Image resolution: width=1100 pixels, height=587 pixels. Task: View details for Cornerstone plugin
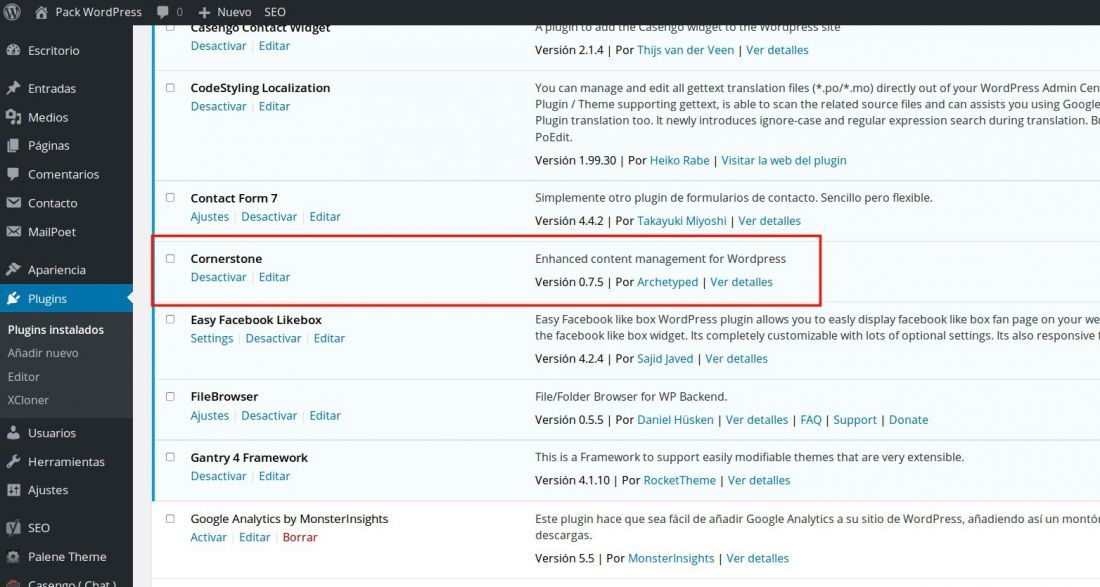(741, 282)
